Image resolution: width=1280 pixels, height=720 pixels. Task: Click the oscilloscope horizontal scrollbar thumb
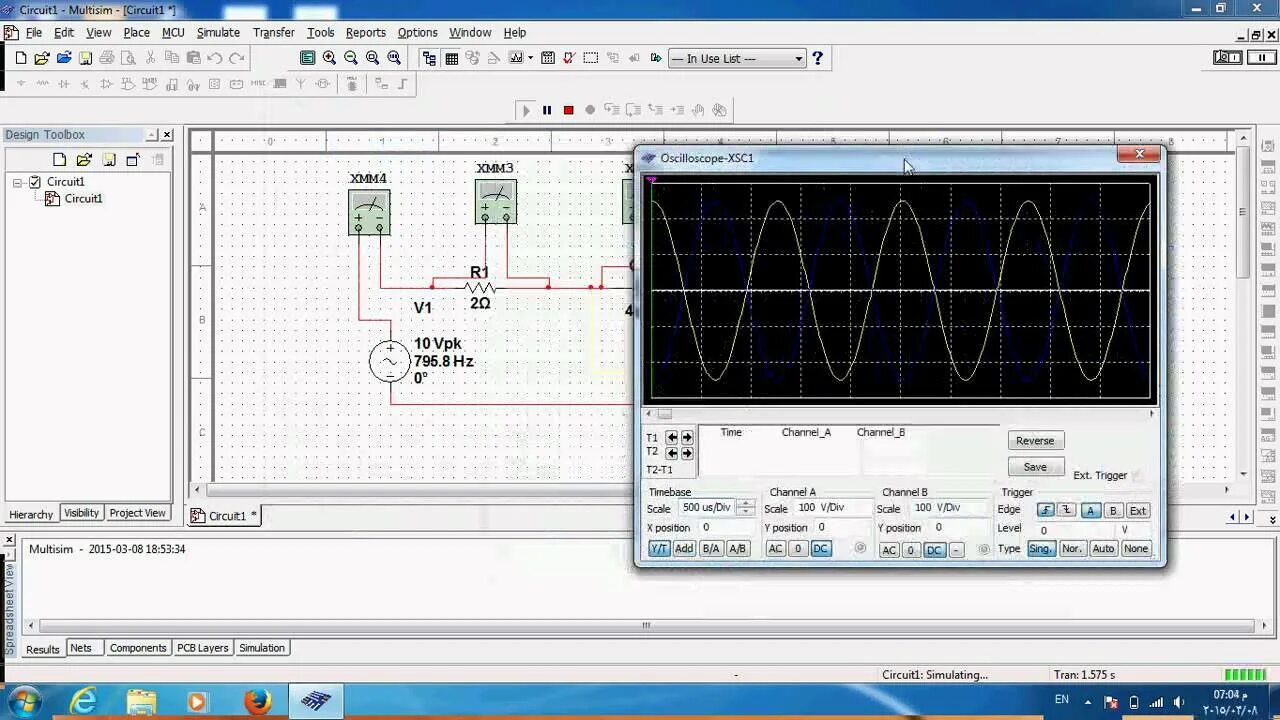(x=664, y=414)
